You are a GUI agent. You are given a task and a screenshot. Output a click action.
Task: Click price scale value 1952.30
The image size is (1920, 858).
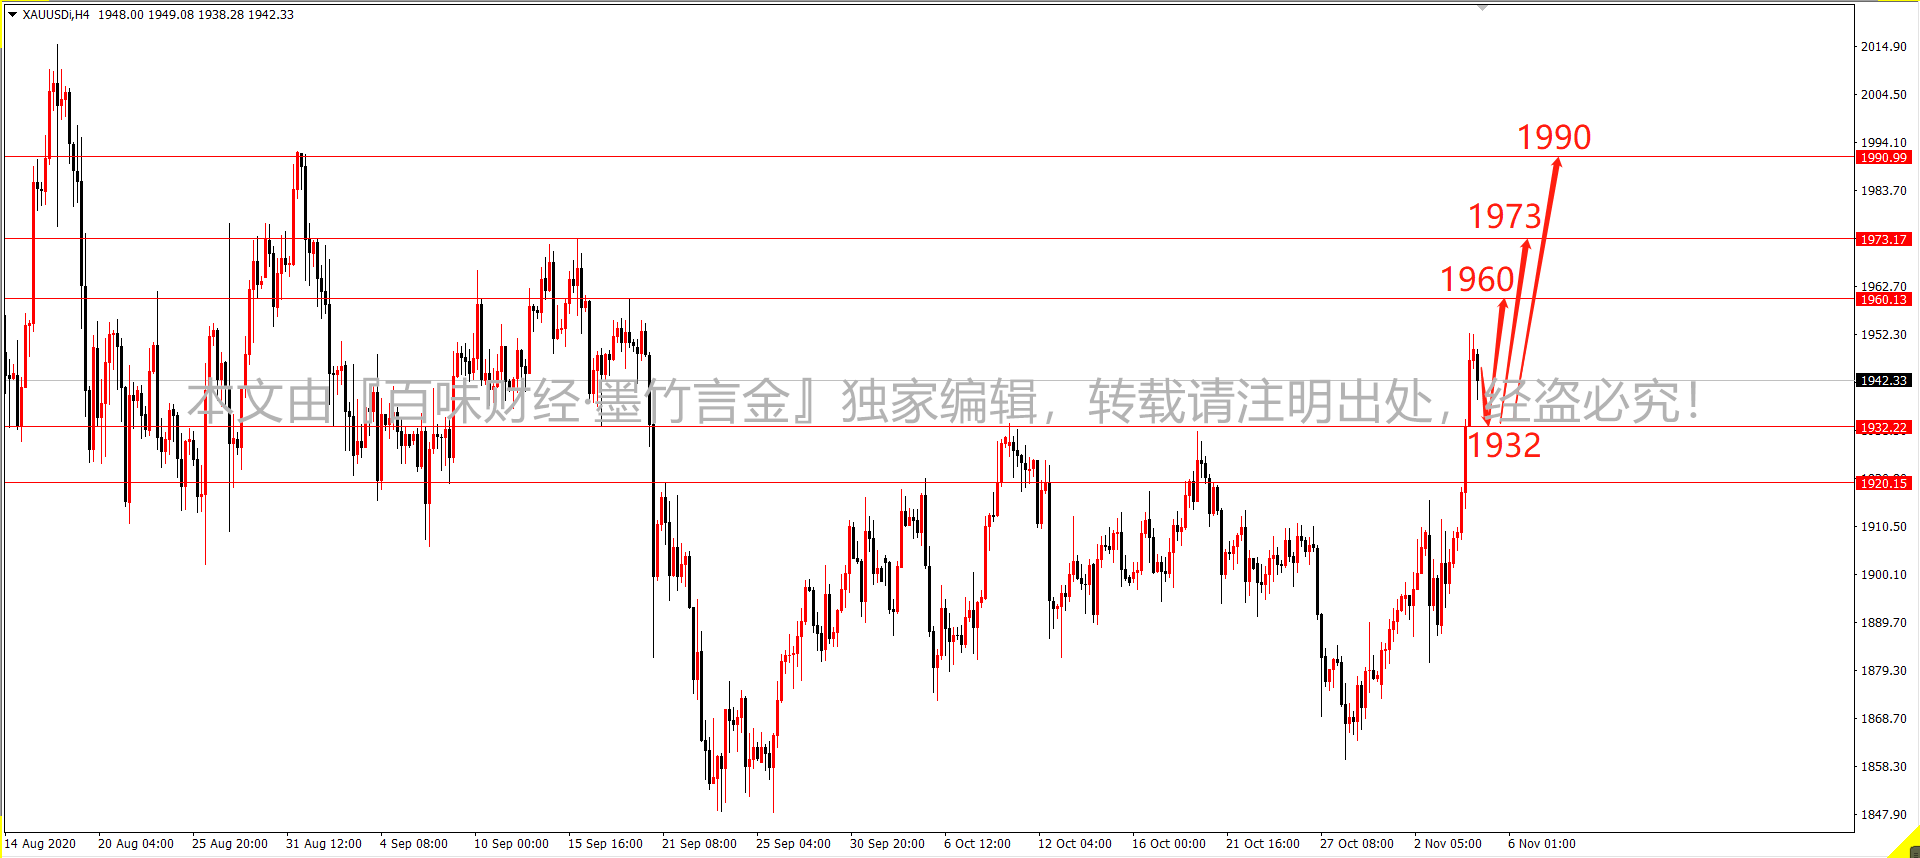(x=1883, y=334)
